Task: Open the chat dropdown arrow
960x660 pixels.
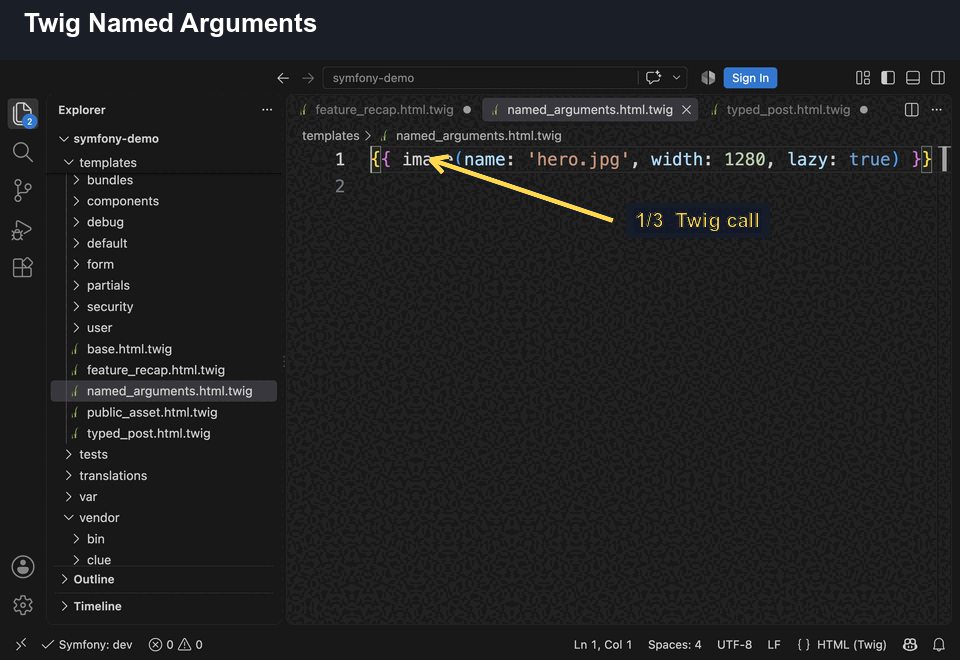Action: point(677,78)
